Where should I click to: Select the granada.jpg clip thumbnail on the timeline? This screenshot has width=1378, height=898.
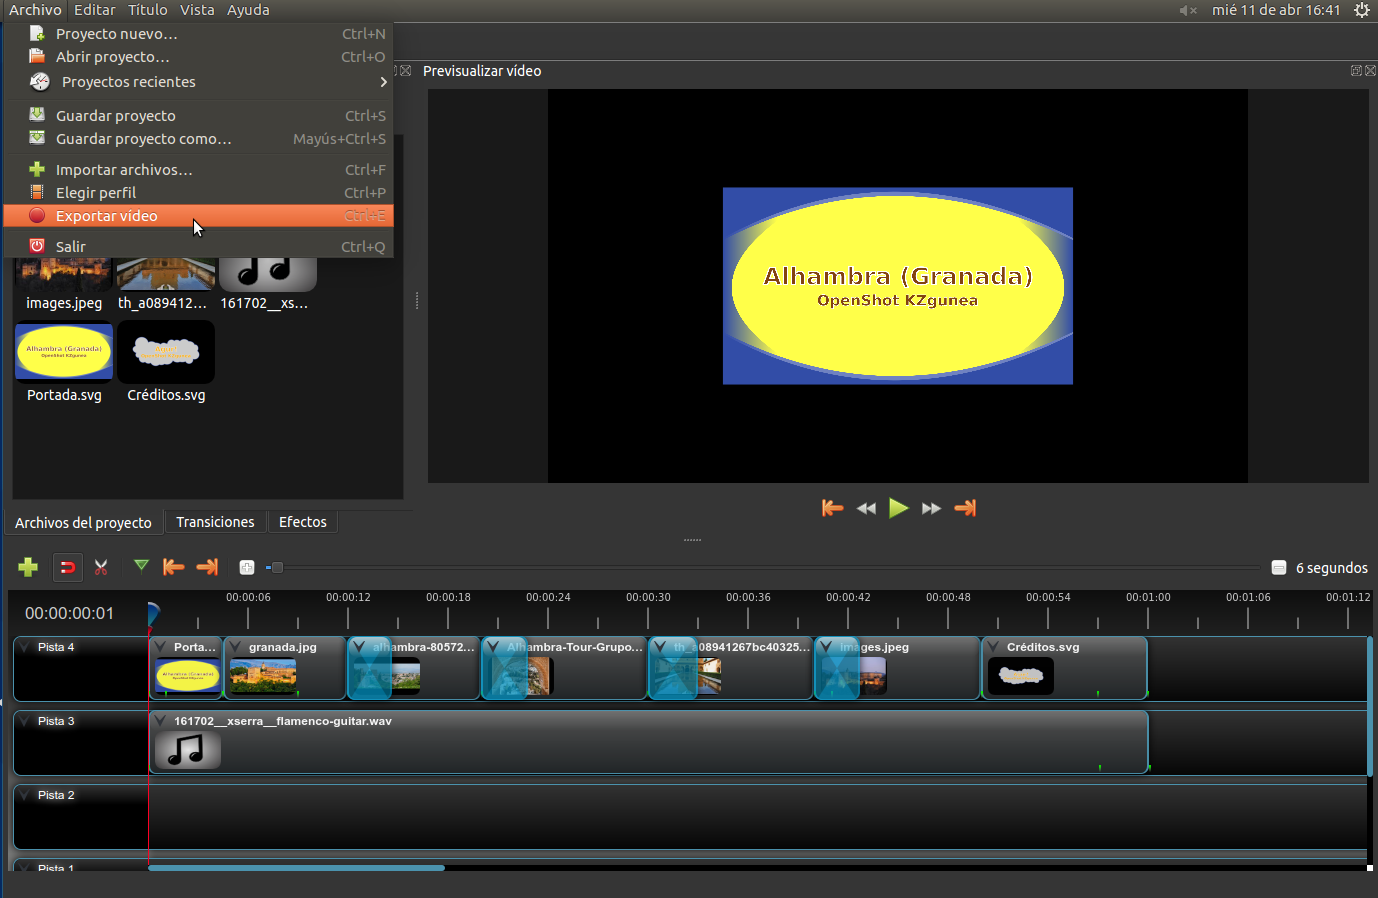pyautogui.click(x=263, y=676)
